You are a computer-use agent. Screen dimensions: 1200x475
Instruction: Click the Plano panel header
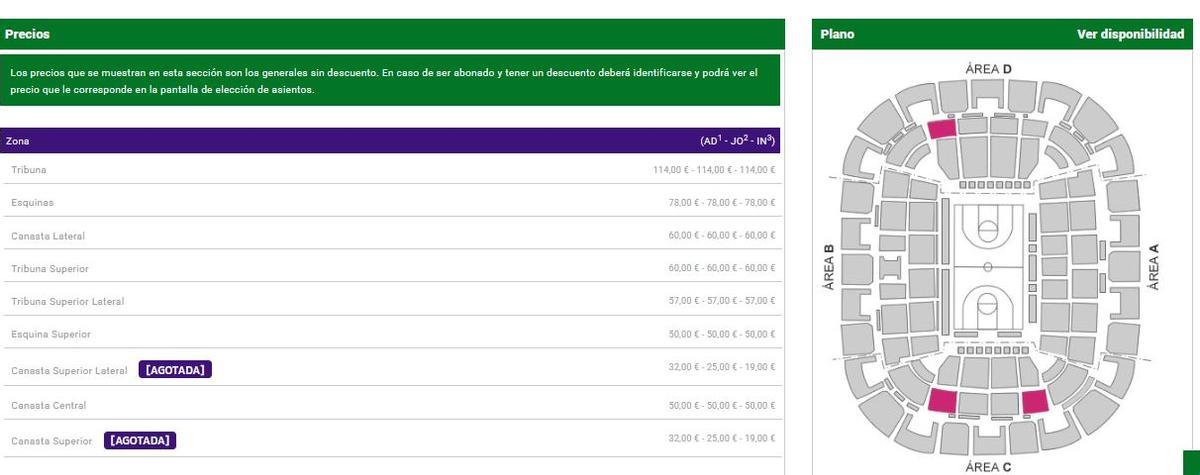click(x=837, y=34)
